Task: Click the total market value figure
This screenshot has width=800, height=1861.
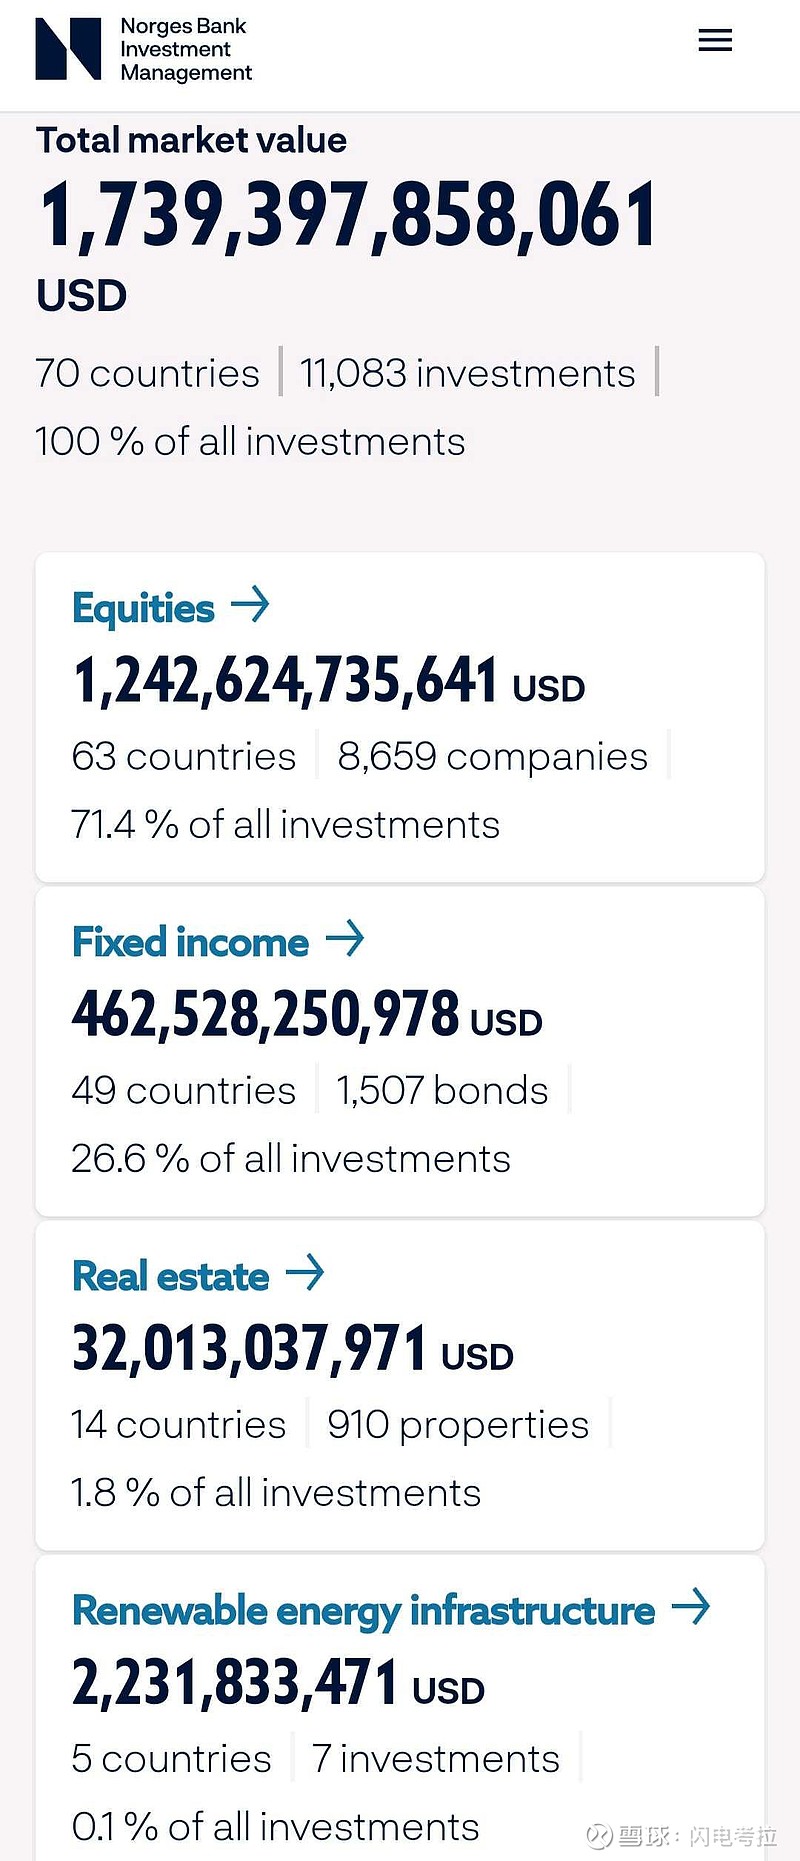Action: click(347, 215)
